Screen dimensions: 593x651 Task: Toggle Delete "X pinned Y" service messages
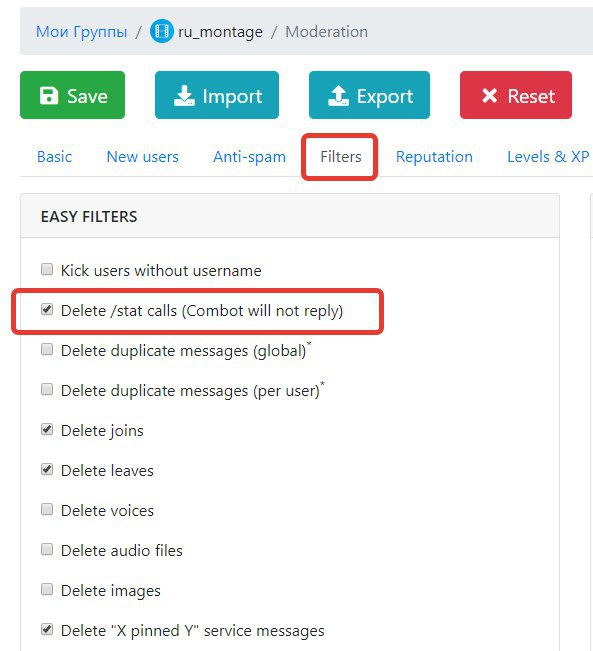click(47, 629)
